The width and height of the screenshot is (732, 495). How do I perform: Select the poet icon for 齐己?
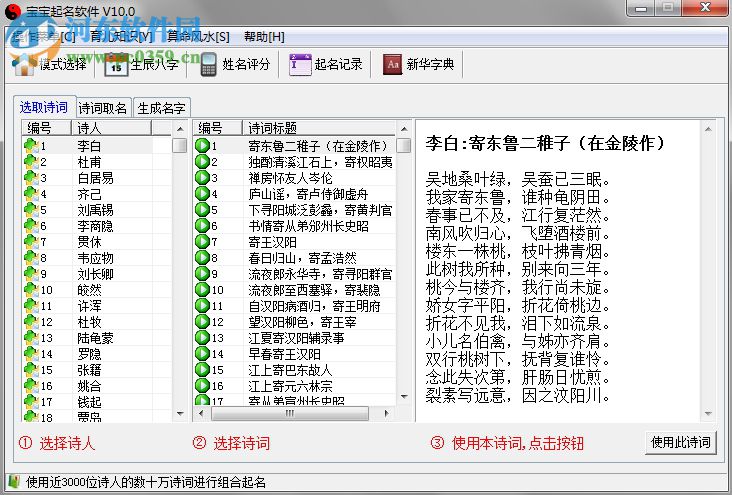point(31,194)
